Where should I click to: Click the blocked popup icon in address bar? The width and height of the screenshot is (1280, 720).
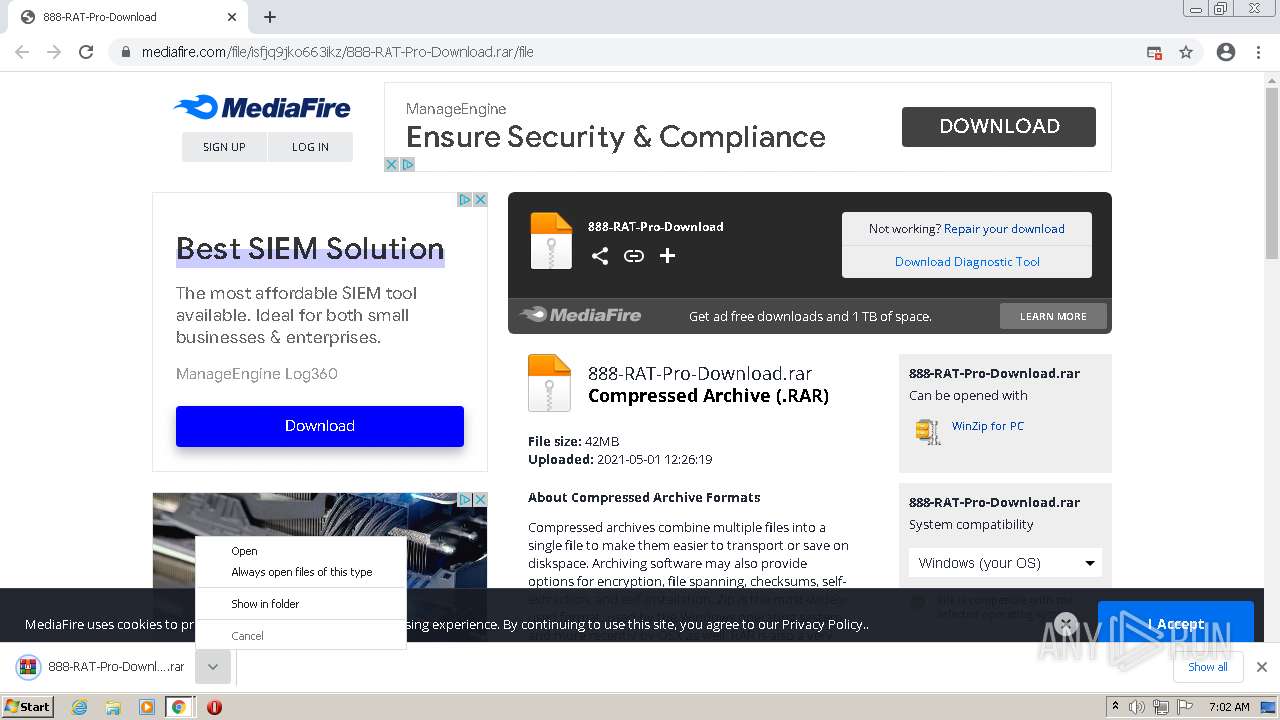pyautogui.click(x=1154, y=52)
